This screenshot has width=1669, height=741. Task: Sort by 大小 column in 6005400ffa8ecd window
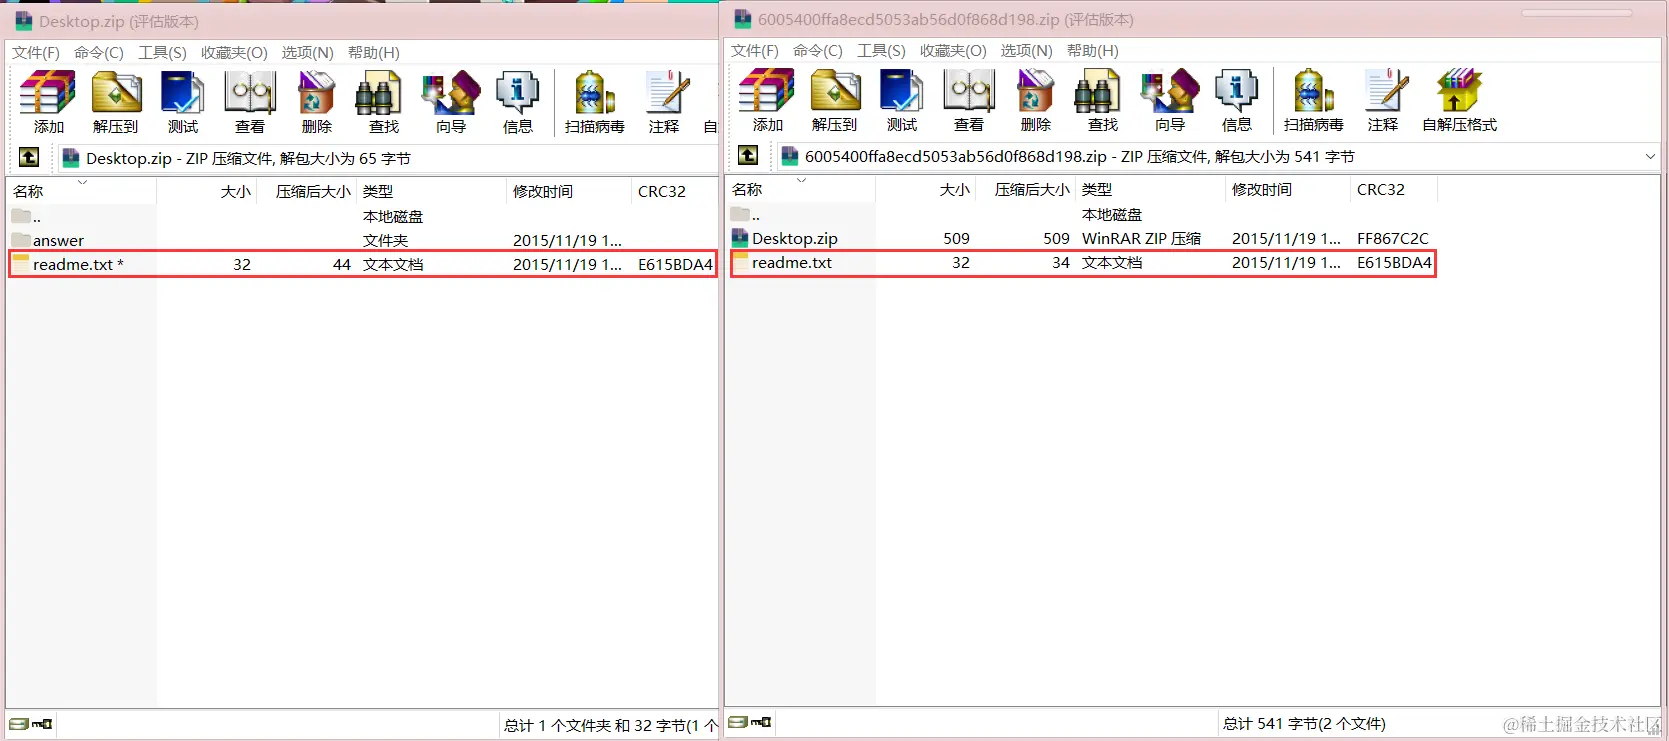(x=926, y=189)
